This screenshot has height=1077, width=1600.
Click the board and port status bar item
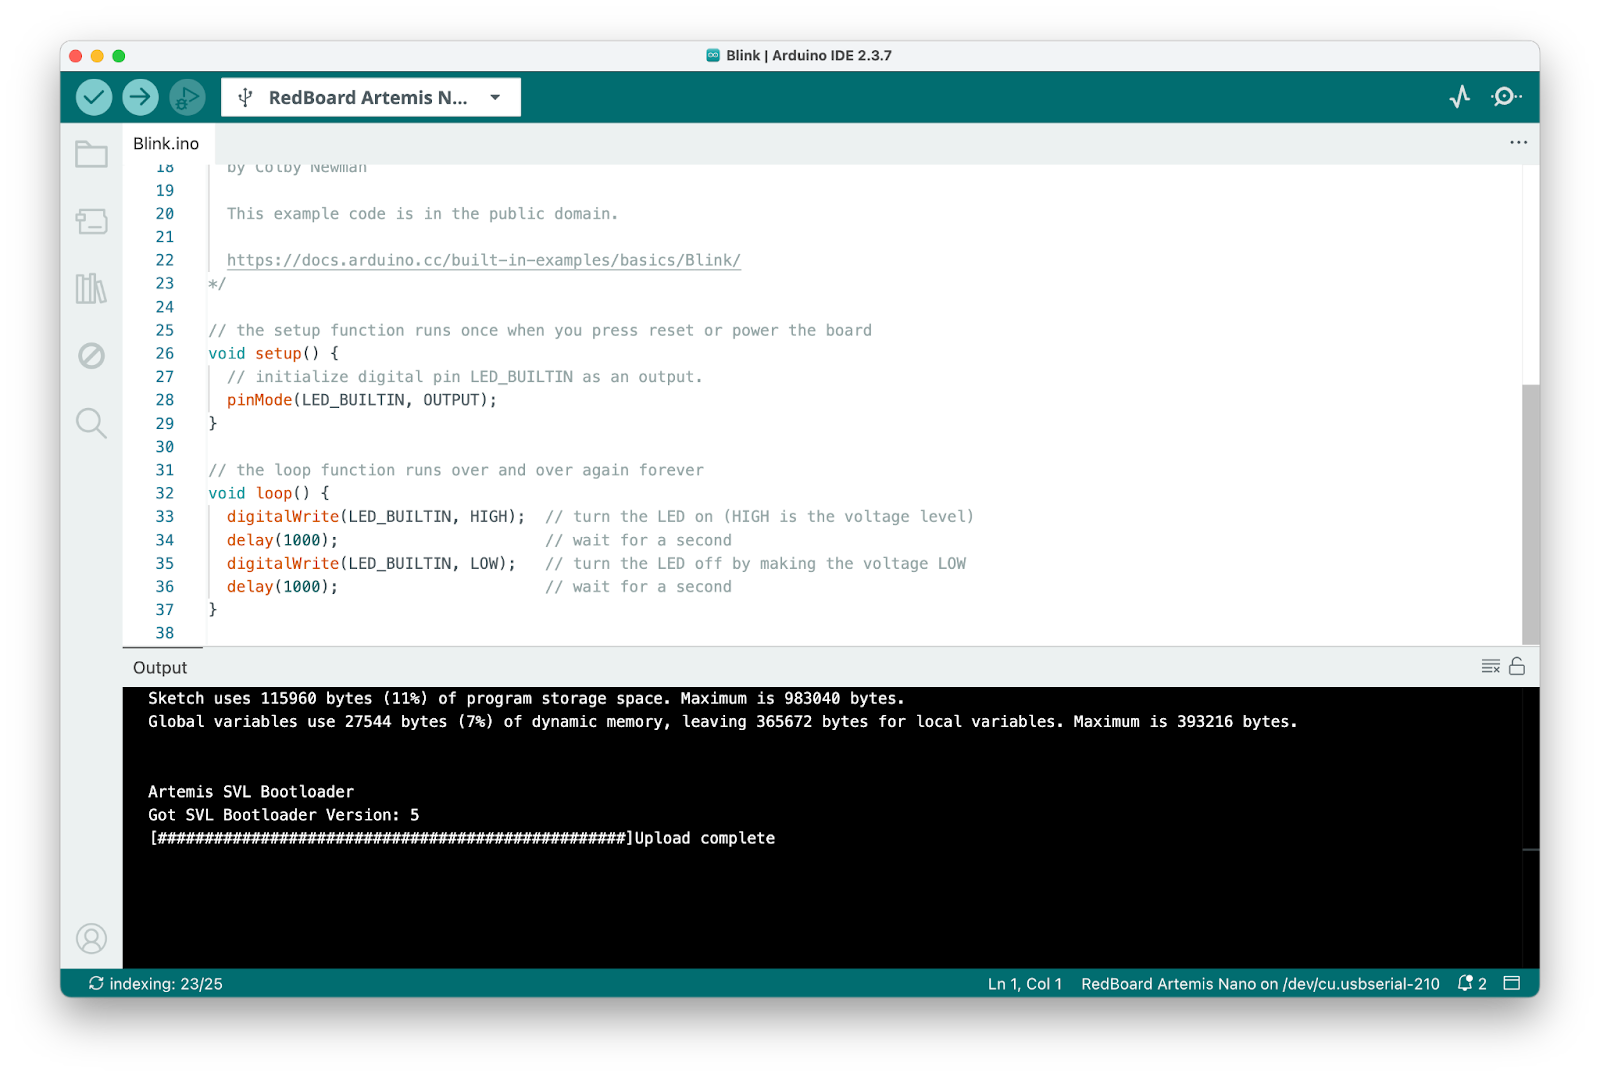pyautogui.click(x=1259, y=983)
